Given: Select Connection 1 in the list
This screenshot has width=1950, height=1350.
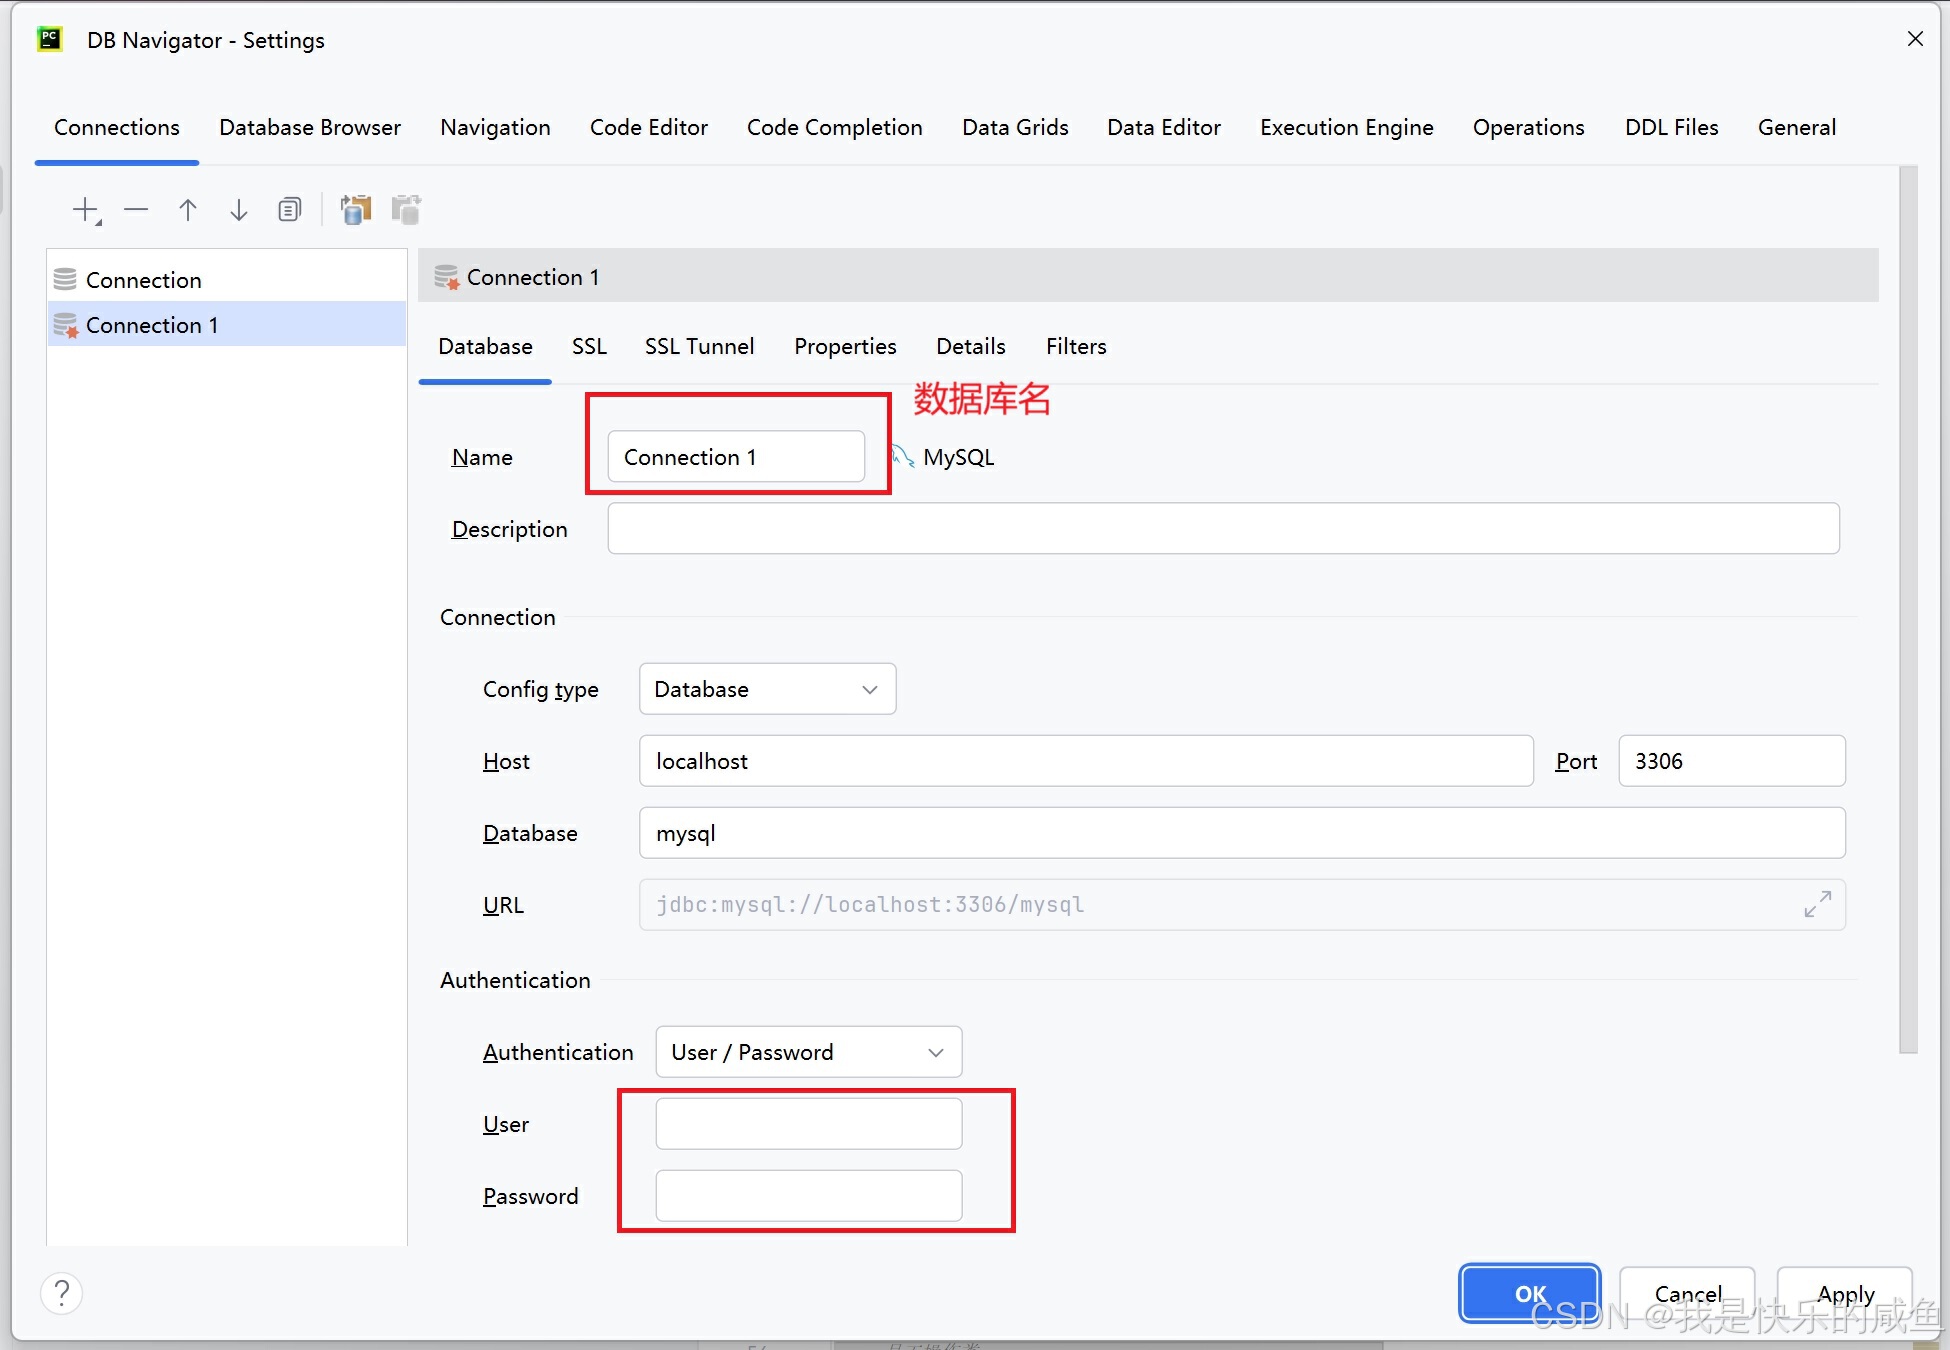Looking at the screenshot, I should click(152, 325).
